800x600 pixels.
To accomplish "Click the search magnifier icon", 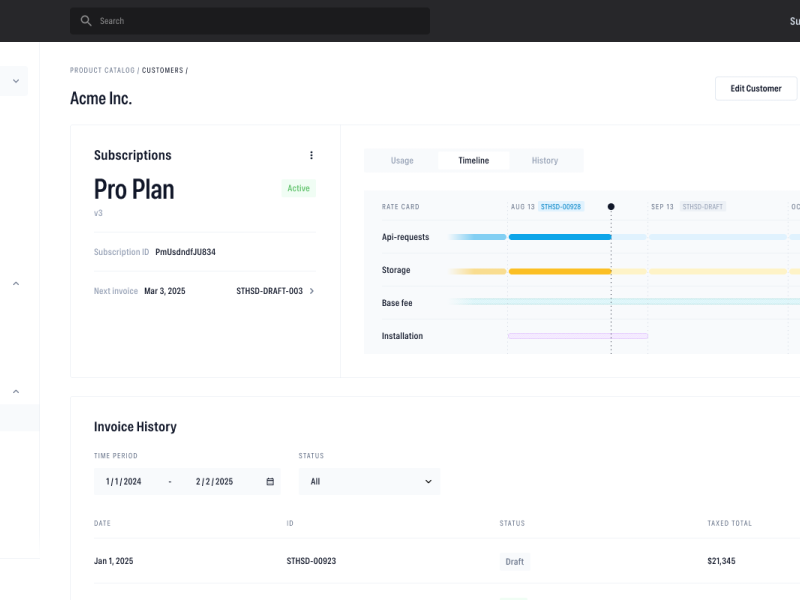I will coord(86,21).
